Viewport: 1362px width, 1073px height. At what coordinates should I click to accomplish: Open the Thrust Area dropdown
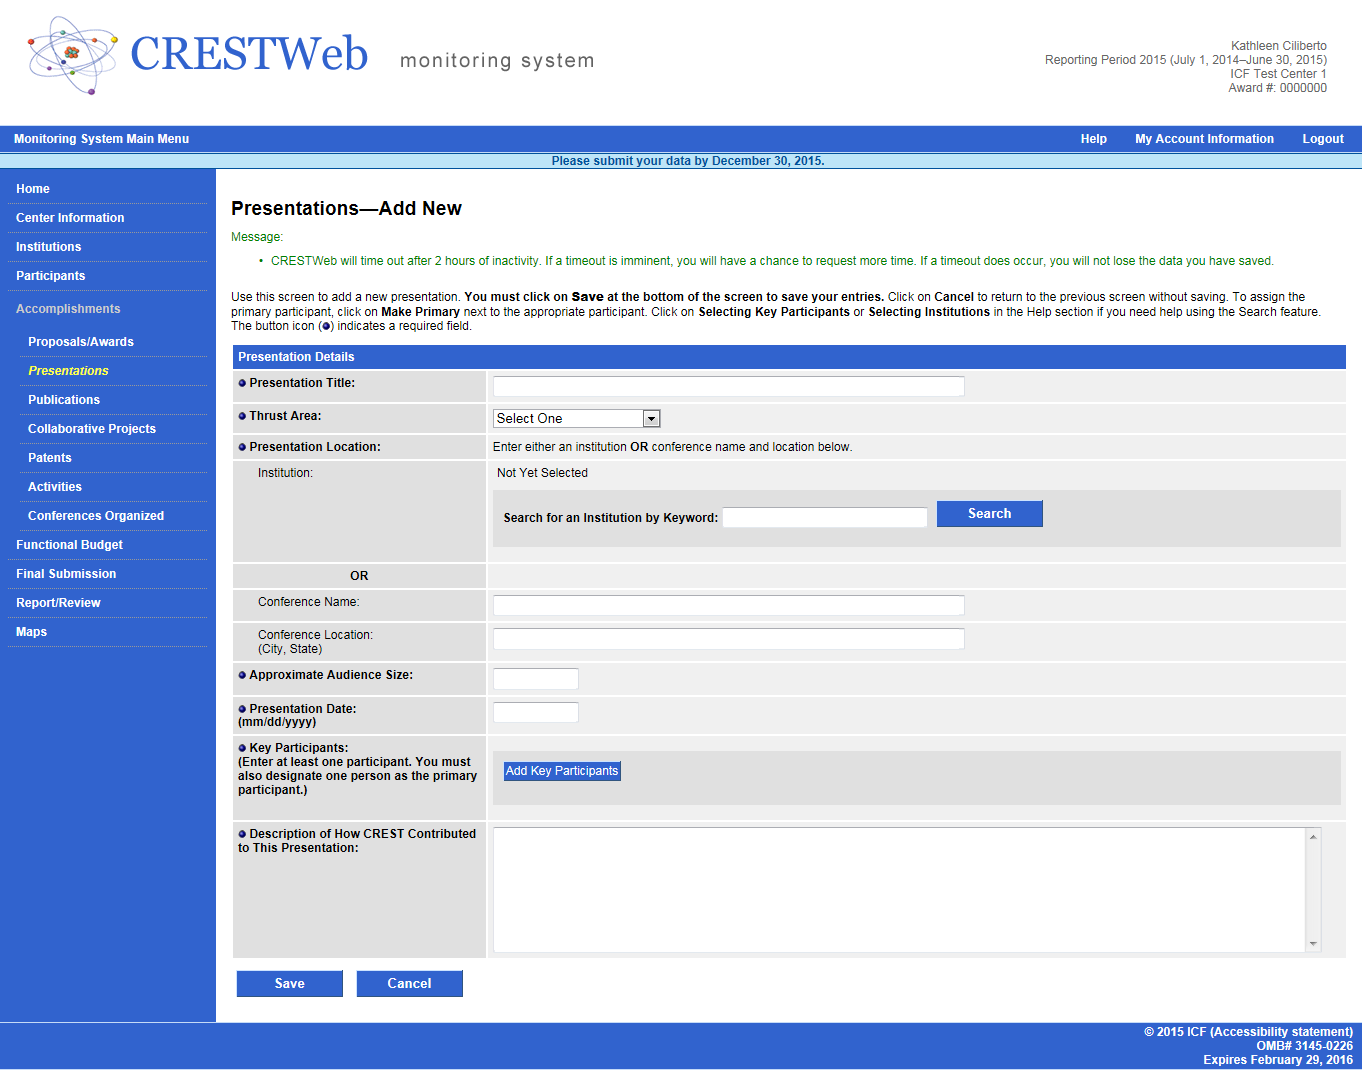576,419
